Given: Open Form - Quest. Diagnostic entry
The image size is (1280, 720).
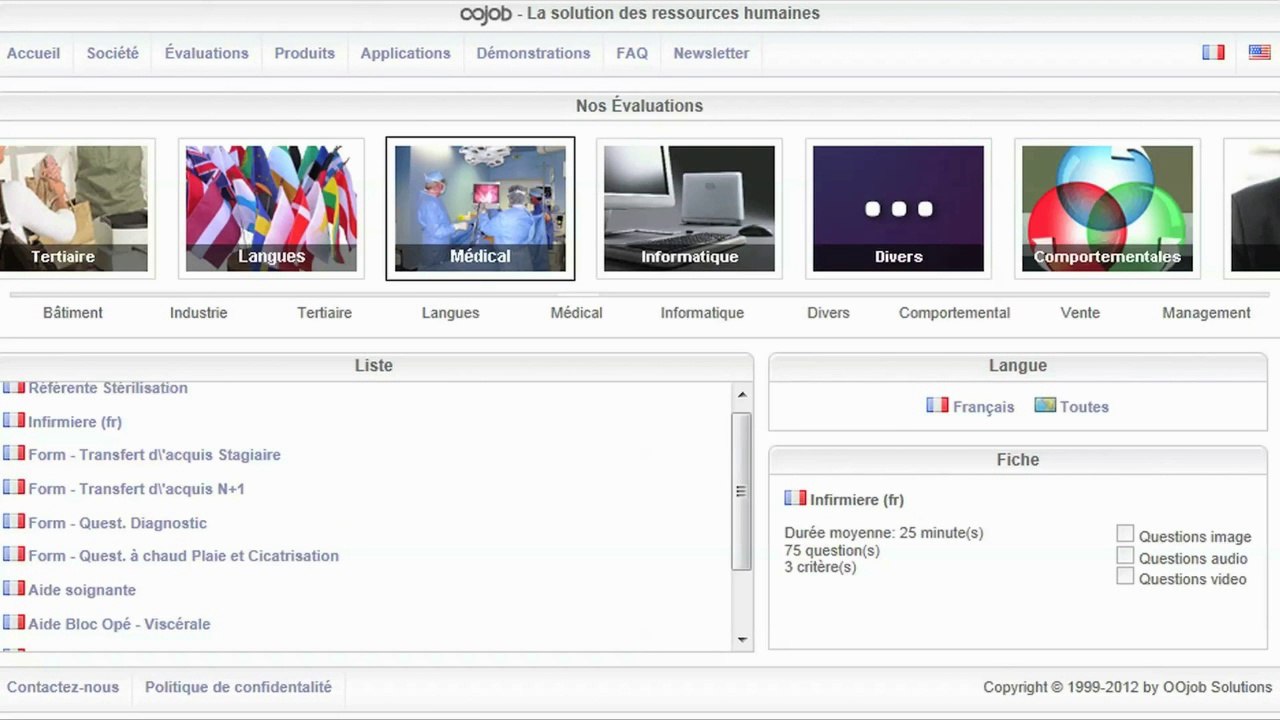Looking at the screenshot, I should 117,523.
